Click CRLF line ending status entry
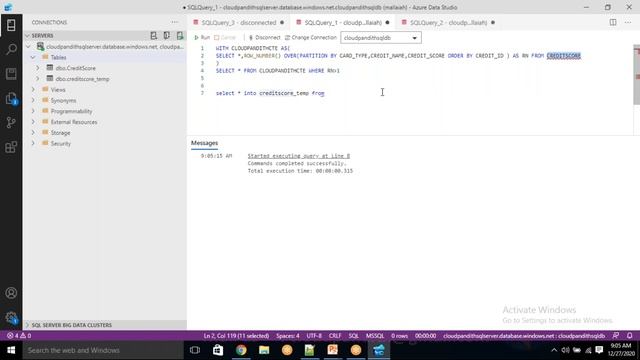This screenshot has width=640, height=360. pyautogui.click(x=335, y=336)
